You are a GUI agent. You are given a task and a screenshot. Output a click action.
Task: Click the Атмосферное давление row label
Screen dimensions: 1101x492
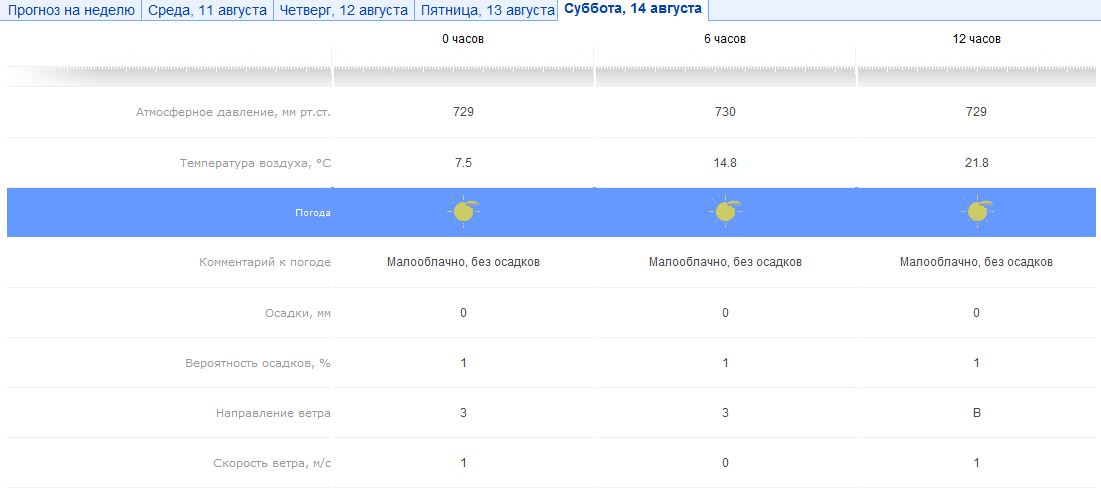pyautogui.click(x=233, y=112)
